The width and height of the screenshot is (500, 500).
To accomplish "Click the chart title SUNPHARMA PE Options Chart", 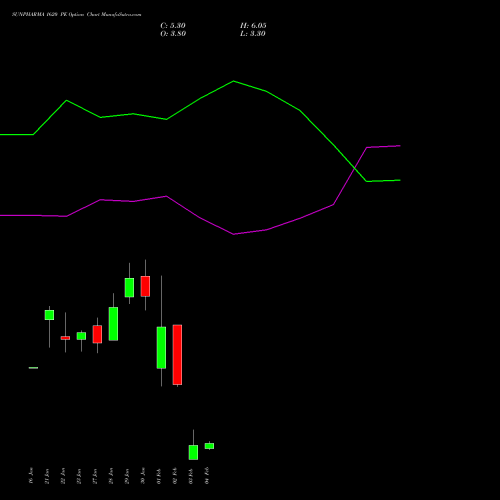I will (x=76, y=15).
